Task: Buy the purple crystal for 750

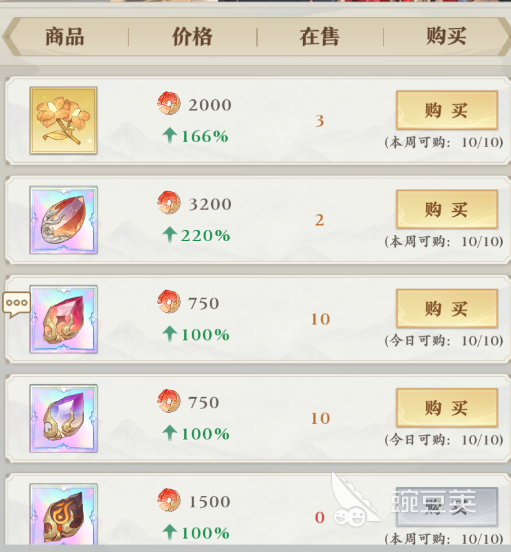Action: [x=447, y=408]
